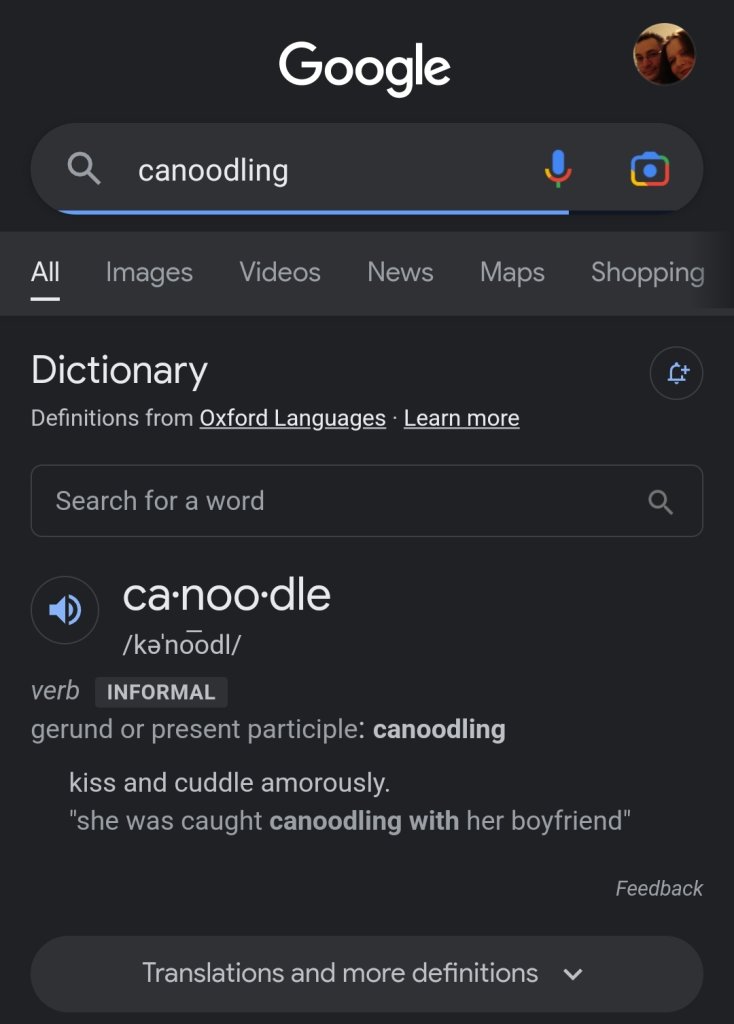Image resolution: width=734 pixels, height=1024 pixels.
Task: Go to the Maps tab
Action: pos(512,272)
